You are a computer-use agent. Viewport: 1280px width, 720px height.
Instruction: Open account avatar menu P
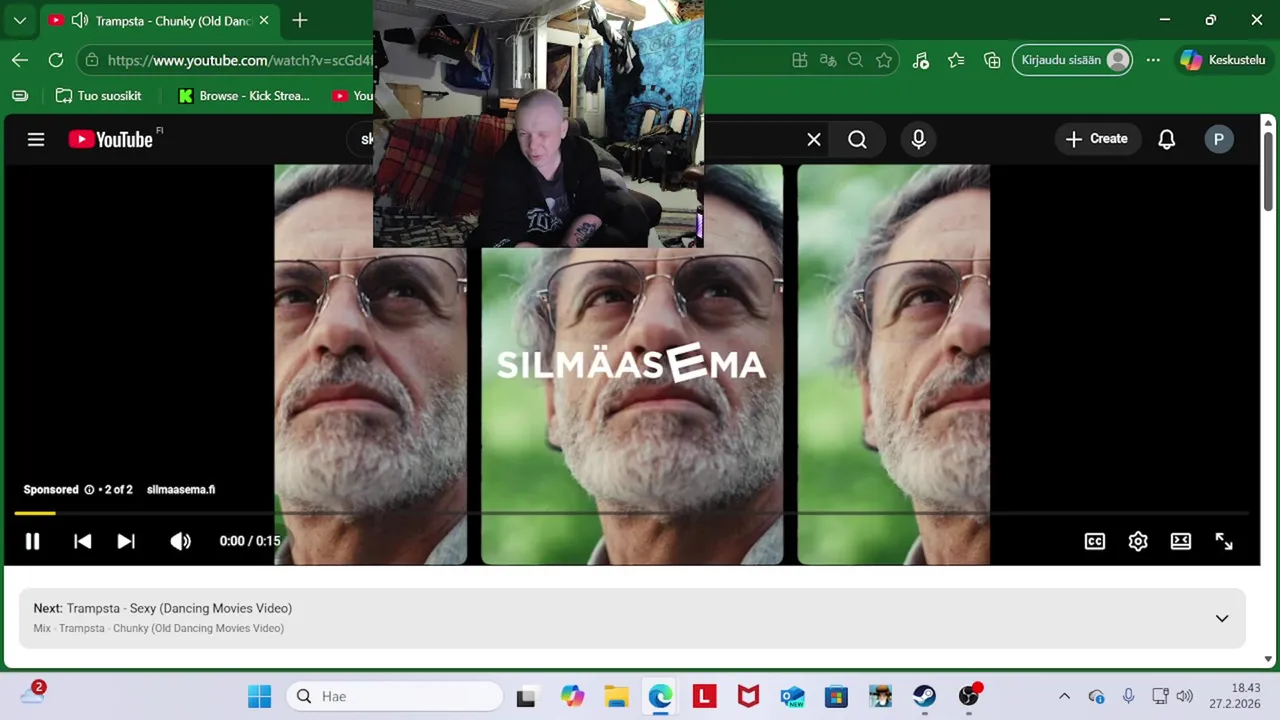[1218, 139]
